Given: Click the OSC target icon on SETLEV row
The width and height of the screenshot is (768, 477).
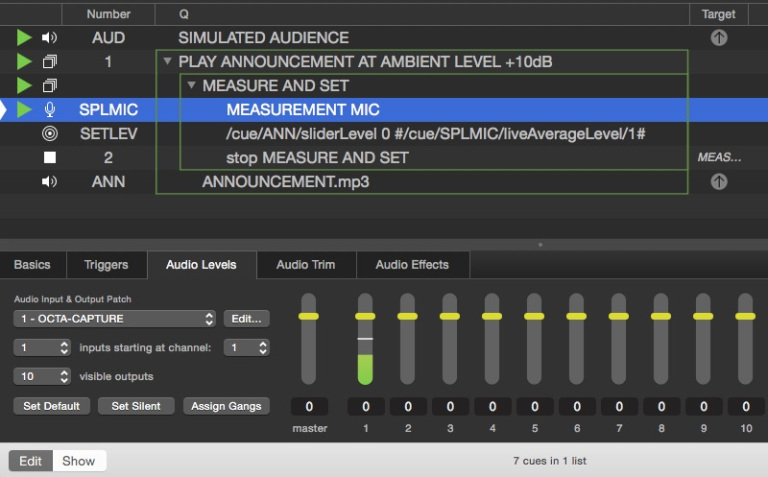Looking at the screenshot, I should point(50,134).
